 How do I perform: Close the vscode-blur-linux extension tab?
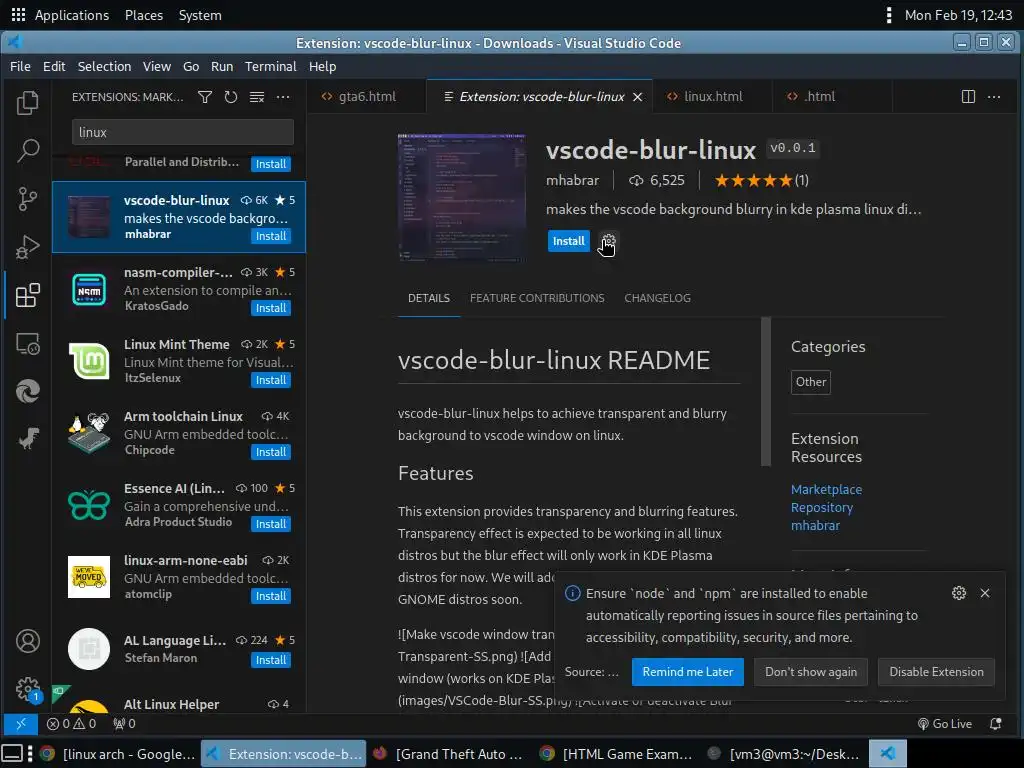638,97
